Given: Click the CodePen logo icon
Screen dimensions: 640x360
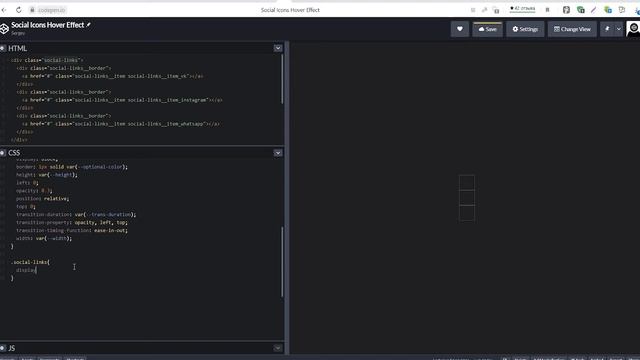Looking at the screenshot, I should [4, 29].
